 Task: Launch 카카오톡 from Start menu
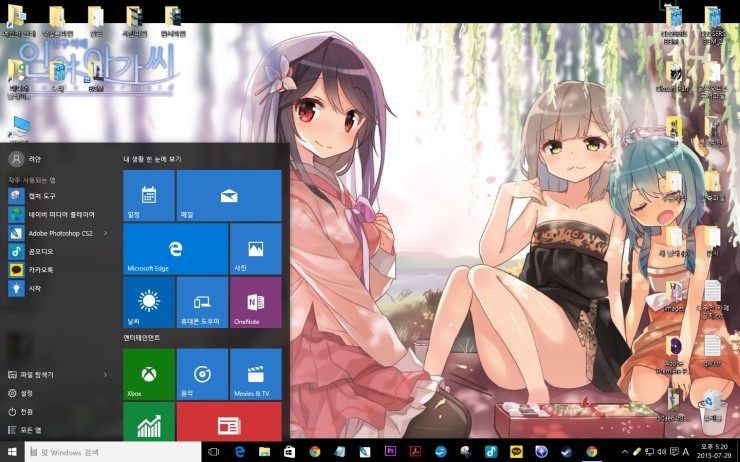[59, 270]
